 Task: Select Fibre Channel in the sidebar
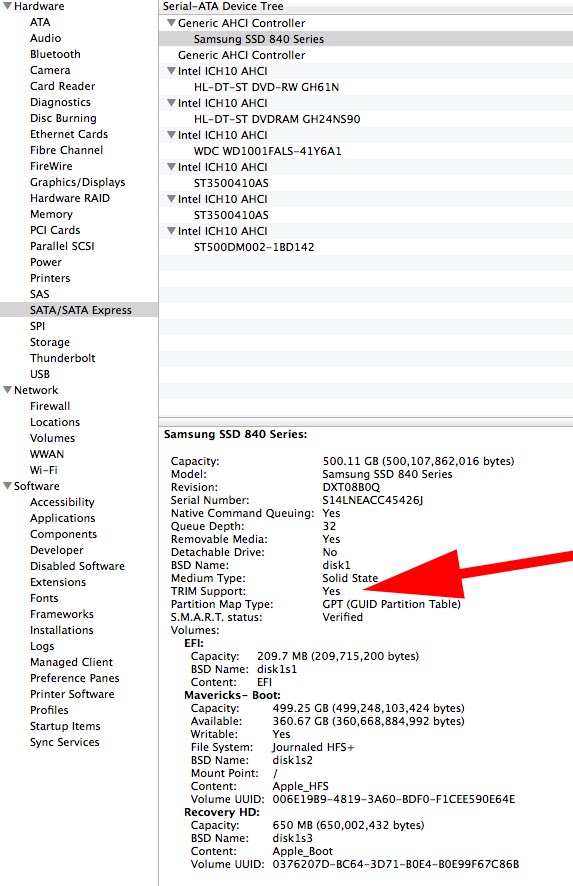(x=67, y=150)
